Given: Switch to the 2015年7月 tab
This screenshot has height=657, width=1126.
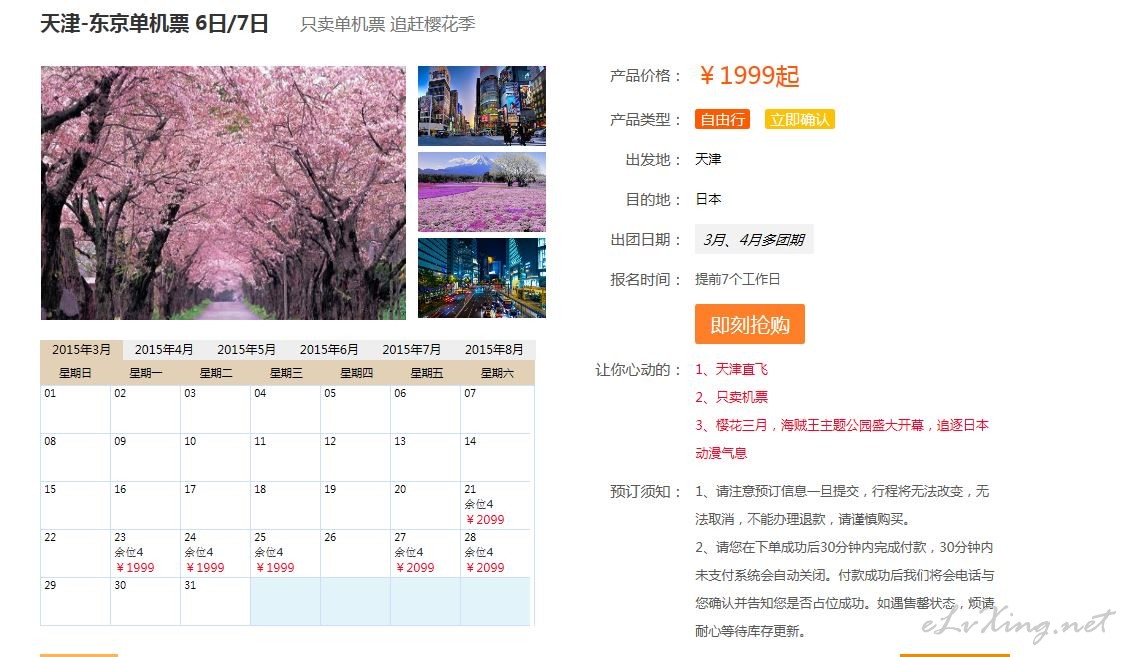Looking at the screenshot, I should 411,350.
